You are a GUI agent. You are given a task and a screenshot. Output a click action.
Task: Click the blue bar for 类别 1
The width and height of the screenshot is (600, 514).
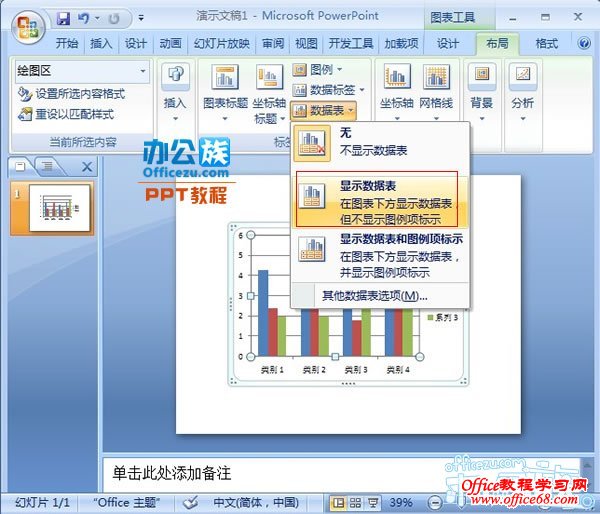coord(263,313)
